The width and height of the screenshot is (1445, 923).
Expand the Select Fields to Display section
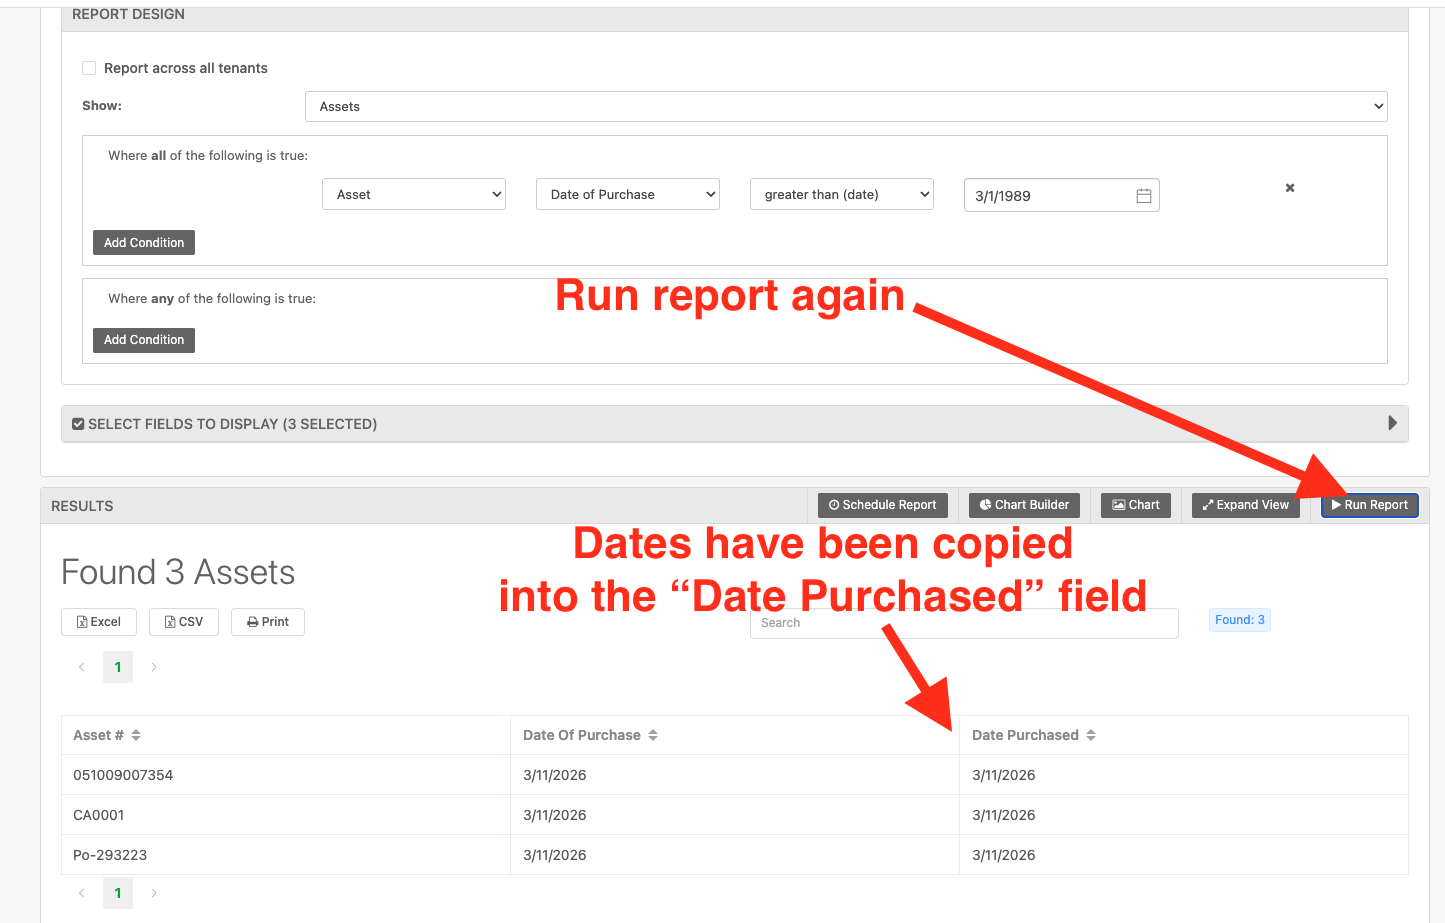[x=1392, y=423]
